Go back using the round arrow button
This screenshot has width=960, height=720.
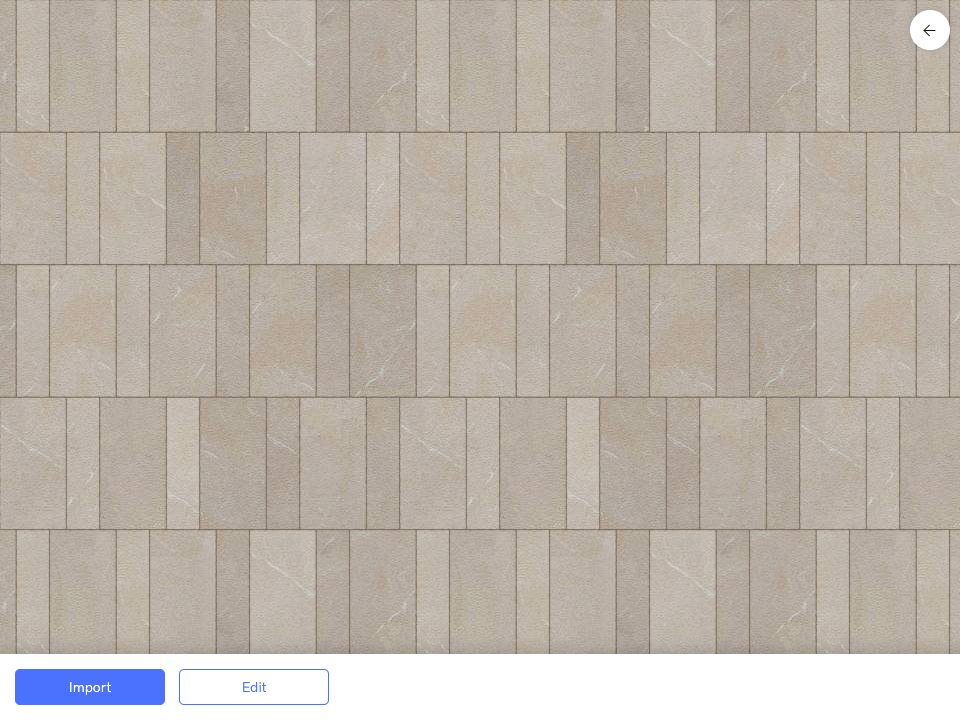coord(929,30)
